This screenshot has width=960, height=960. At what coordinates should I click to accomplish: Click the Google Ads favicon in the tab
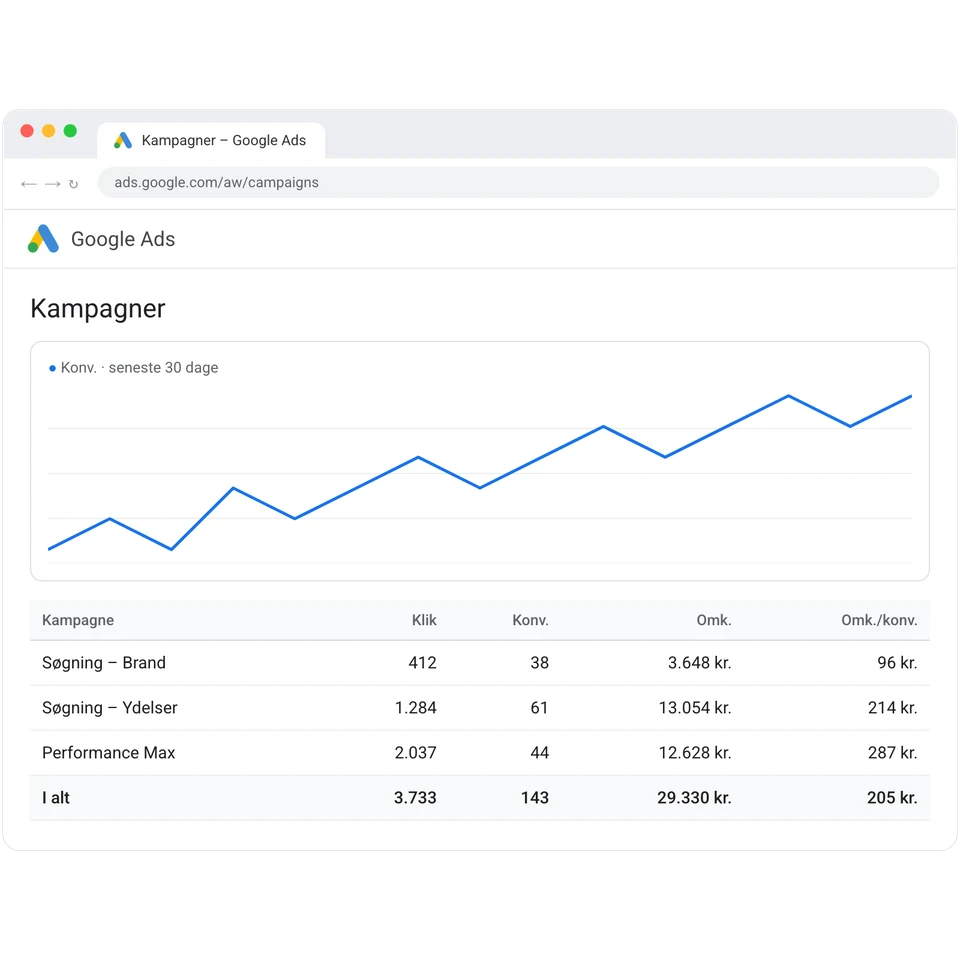123,140
